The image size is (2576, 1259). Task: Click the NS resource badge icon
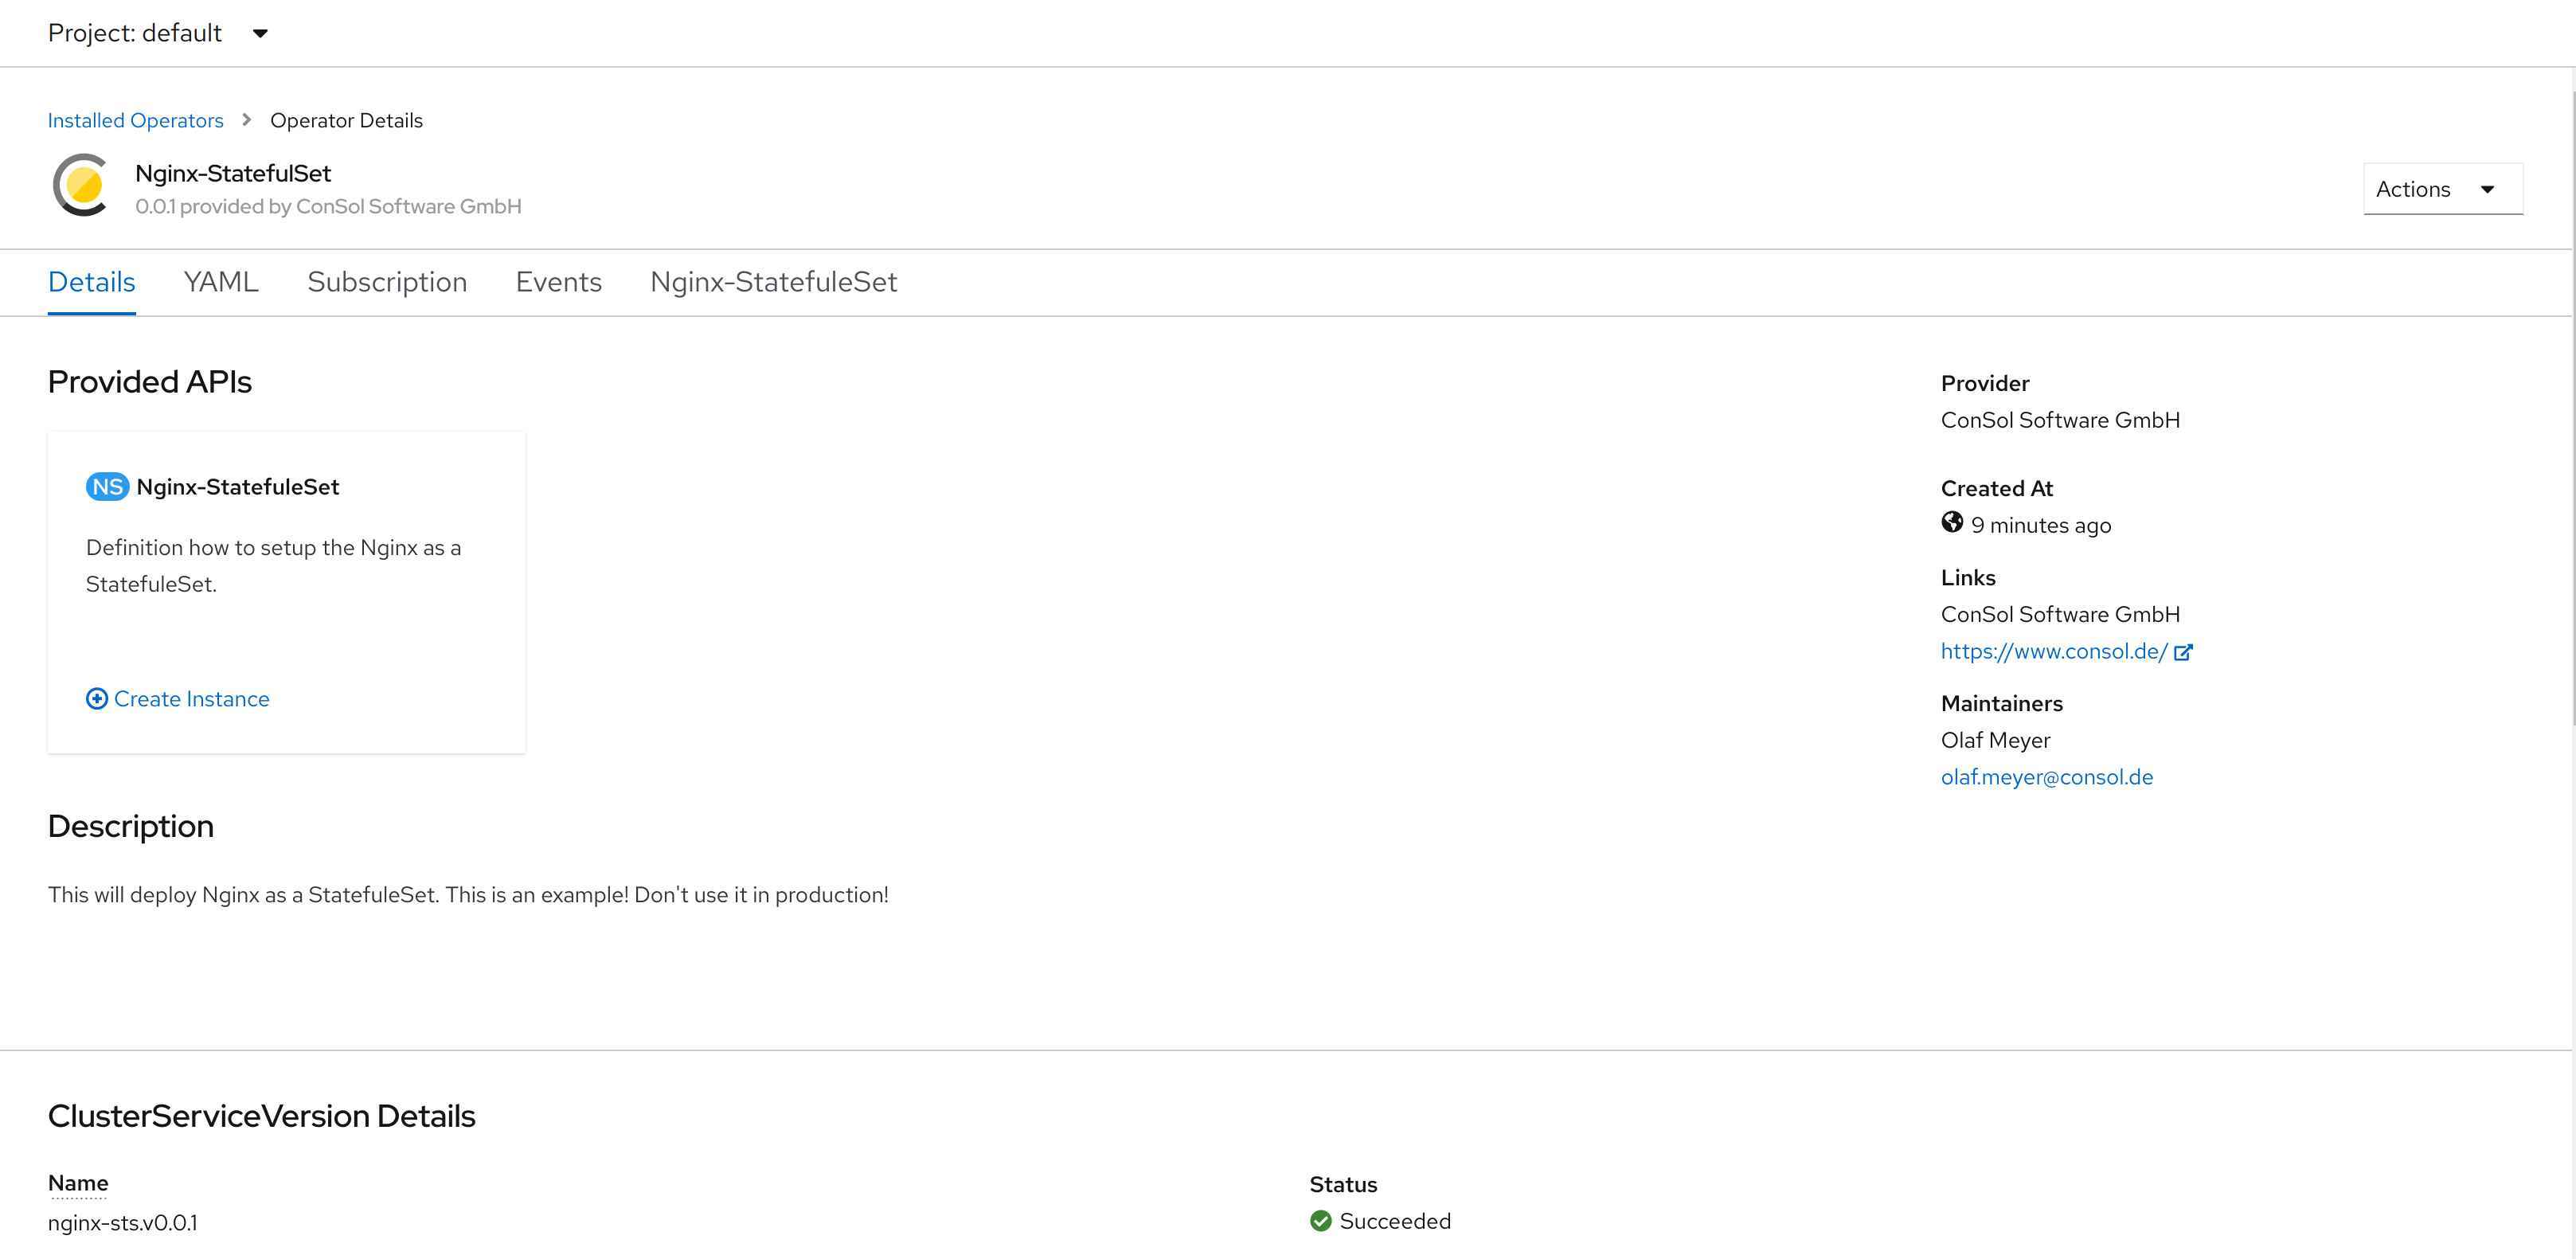coord(107,487)
